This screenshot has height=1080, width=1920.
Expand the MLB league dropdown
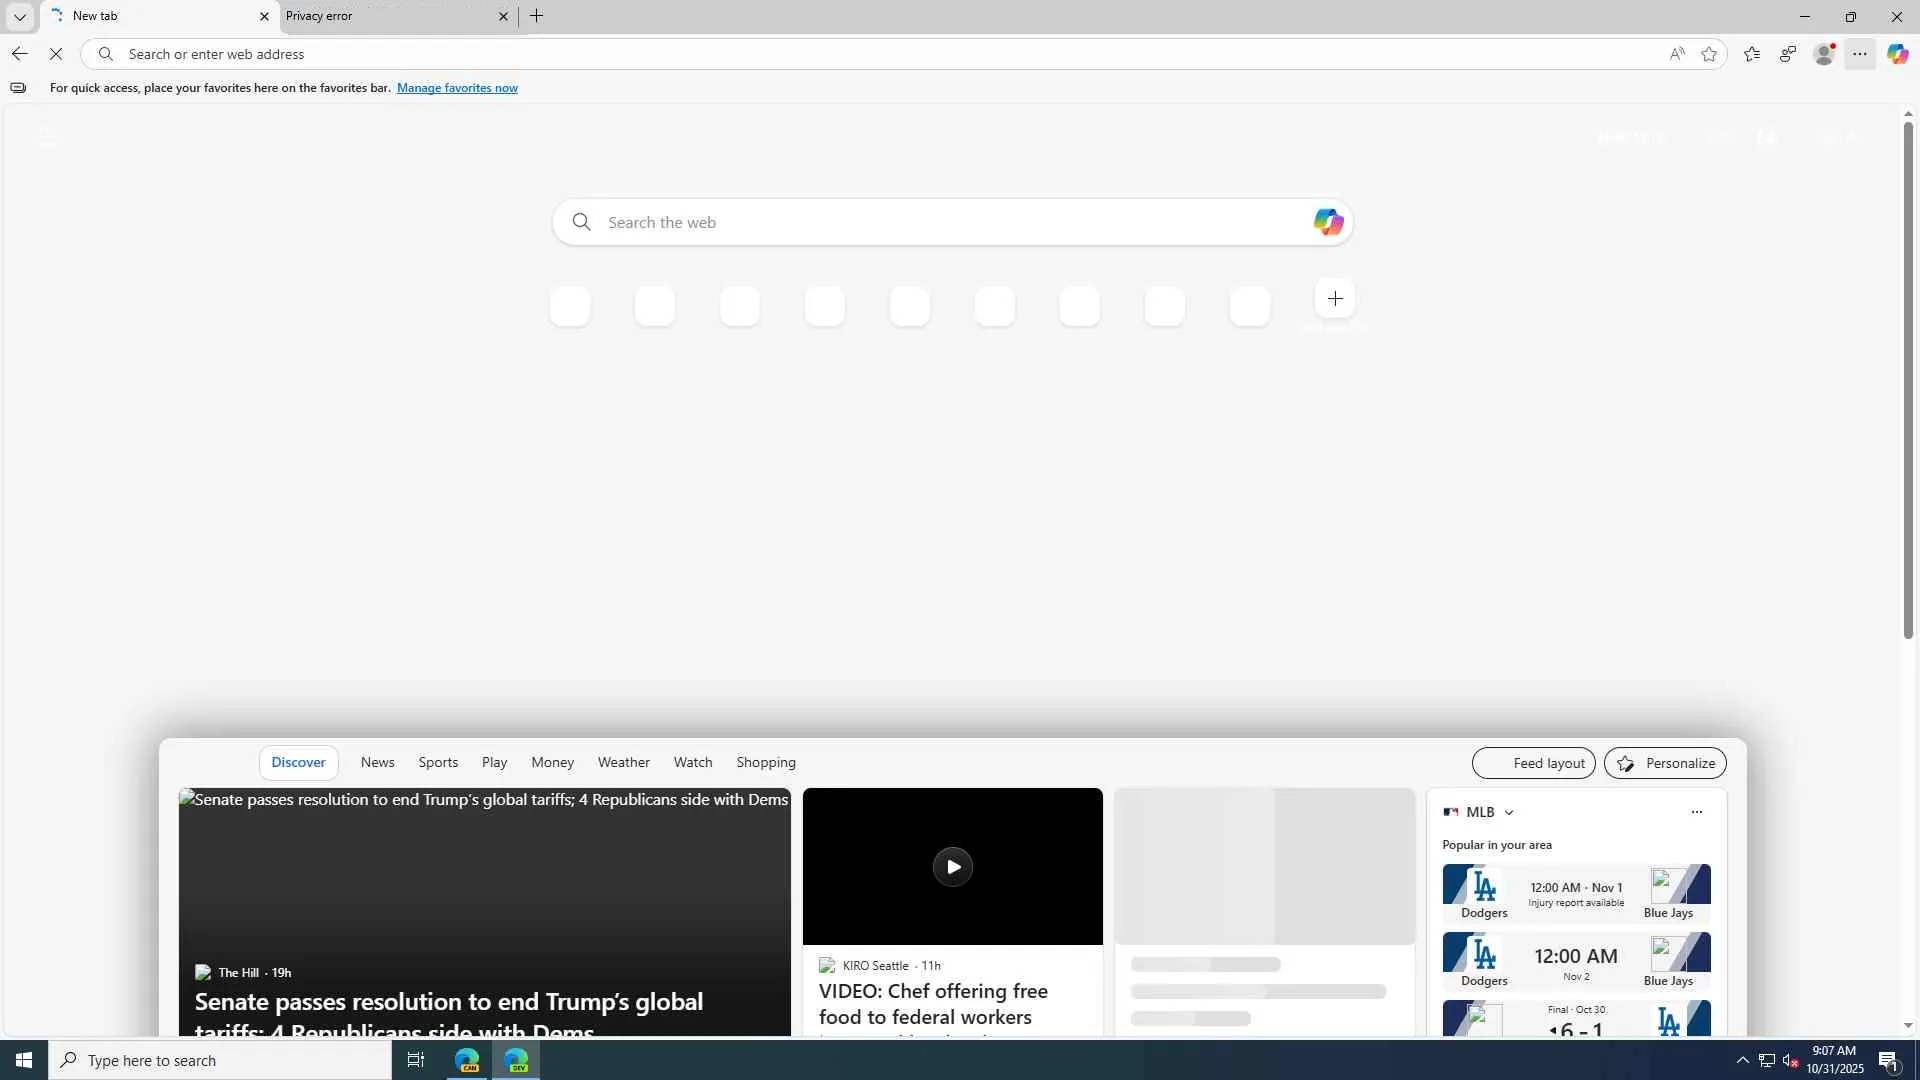1509,813
